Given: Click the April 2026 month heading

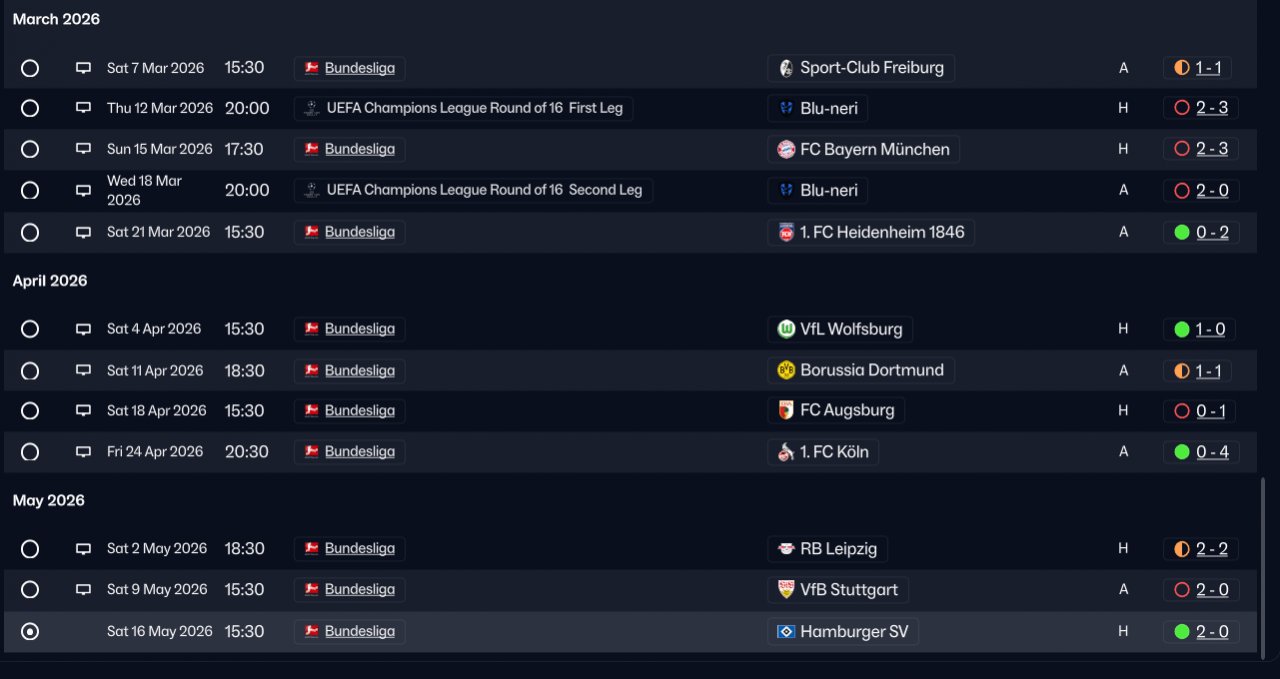Looking at the screenshot, I should coord(50,281).
